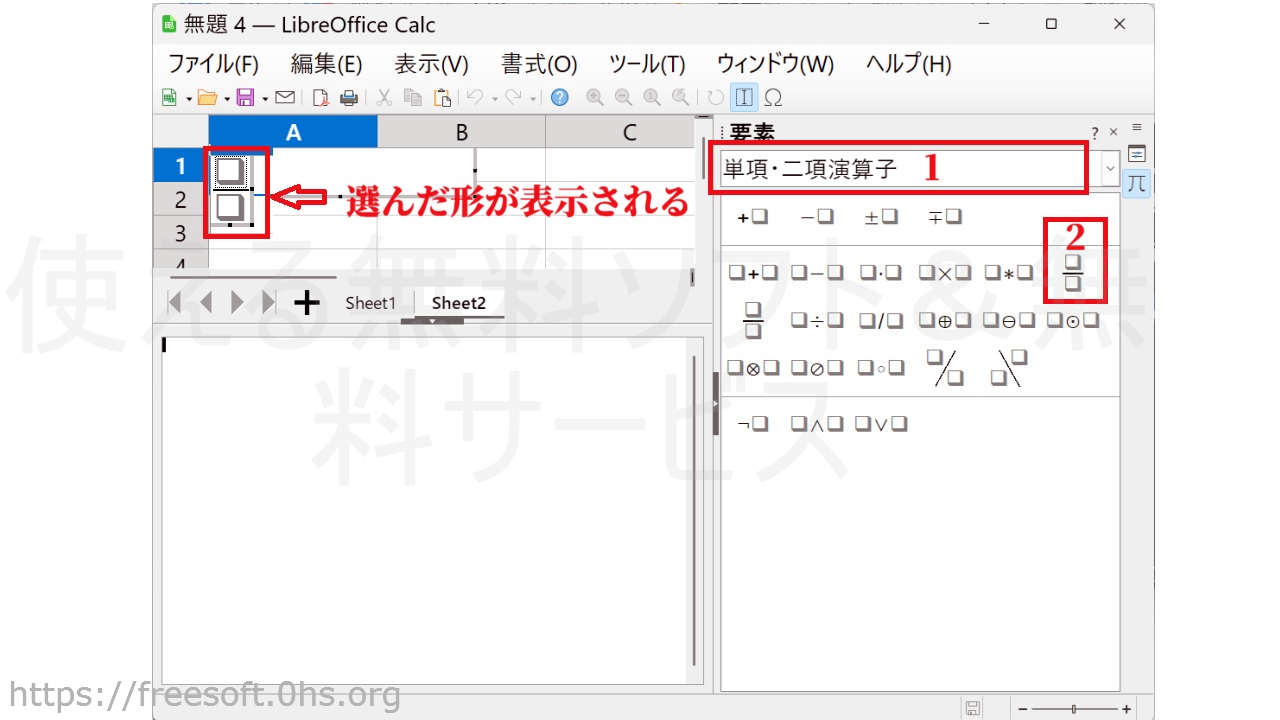Screen dimensions: 1280x720
Task: Click the blue Help icon
Action: click(x=560, y=97)
